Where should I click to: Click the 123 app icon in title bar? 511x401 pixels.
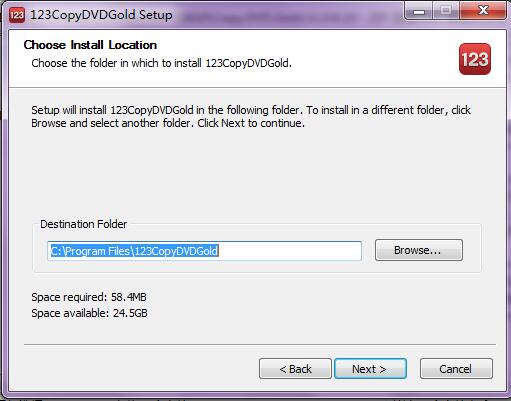17,15
